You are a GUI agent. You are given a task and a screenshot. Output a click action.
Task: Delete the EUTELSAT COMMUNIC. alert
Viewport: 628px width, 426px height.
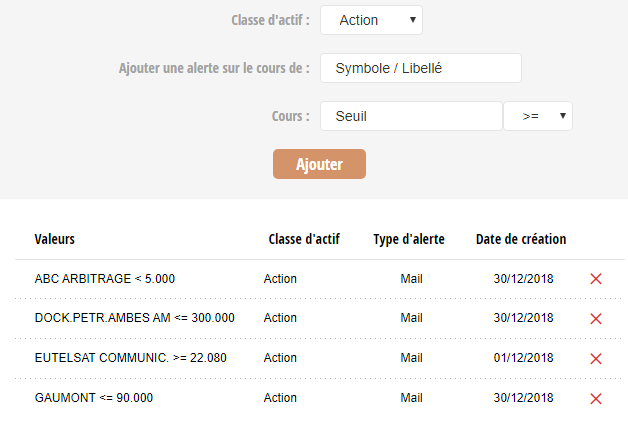pyautogui.click(x=596, y=359)
